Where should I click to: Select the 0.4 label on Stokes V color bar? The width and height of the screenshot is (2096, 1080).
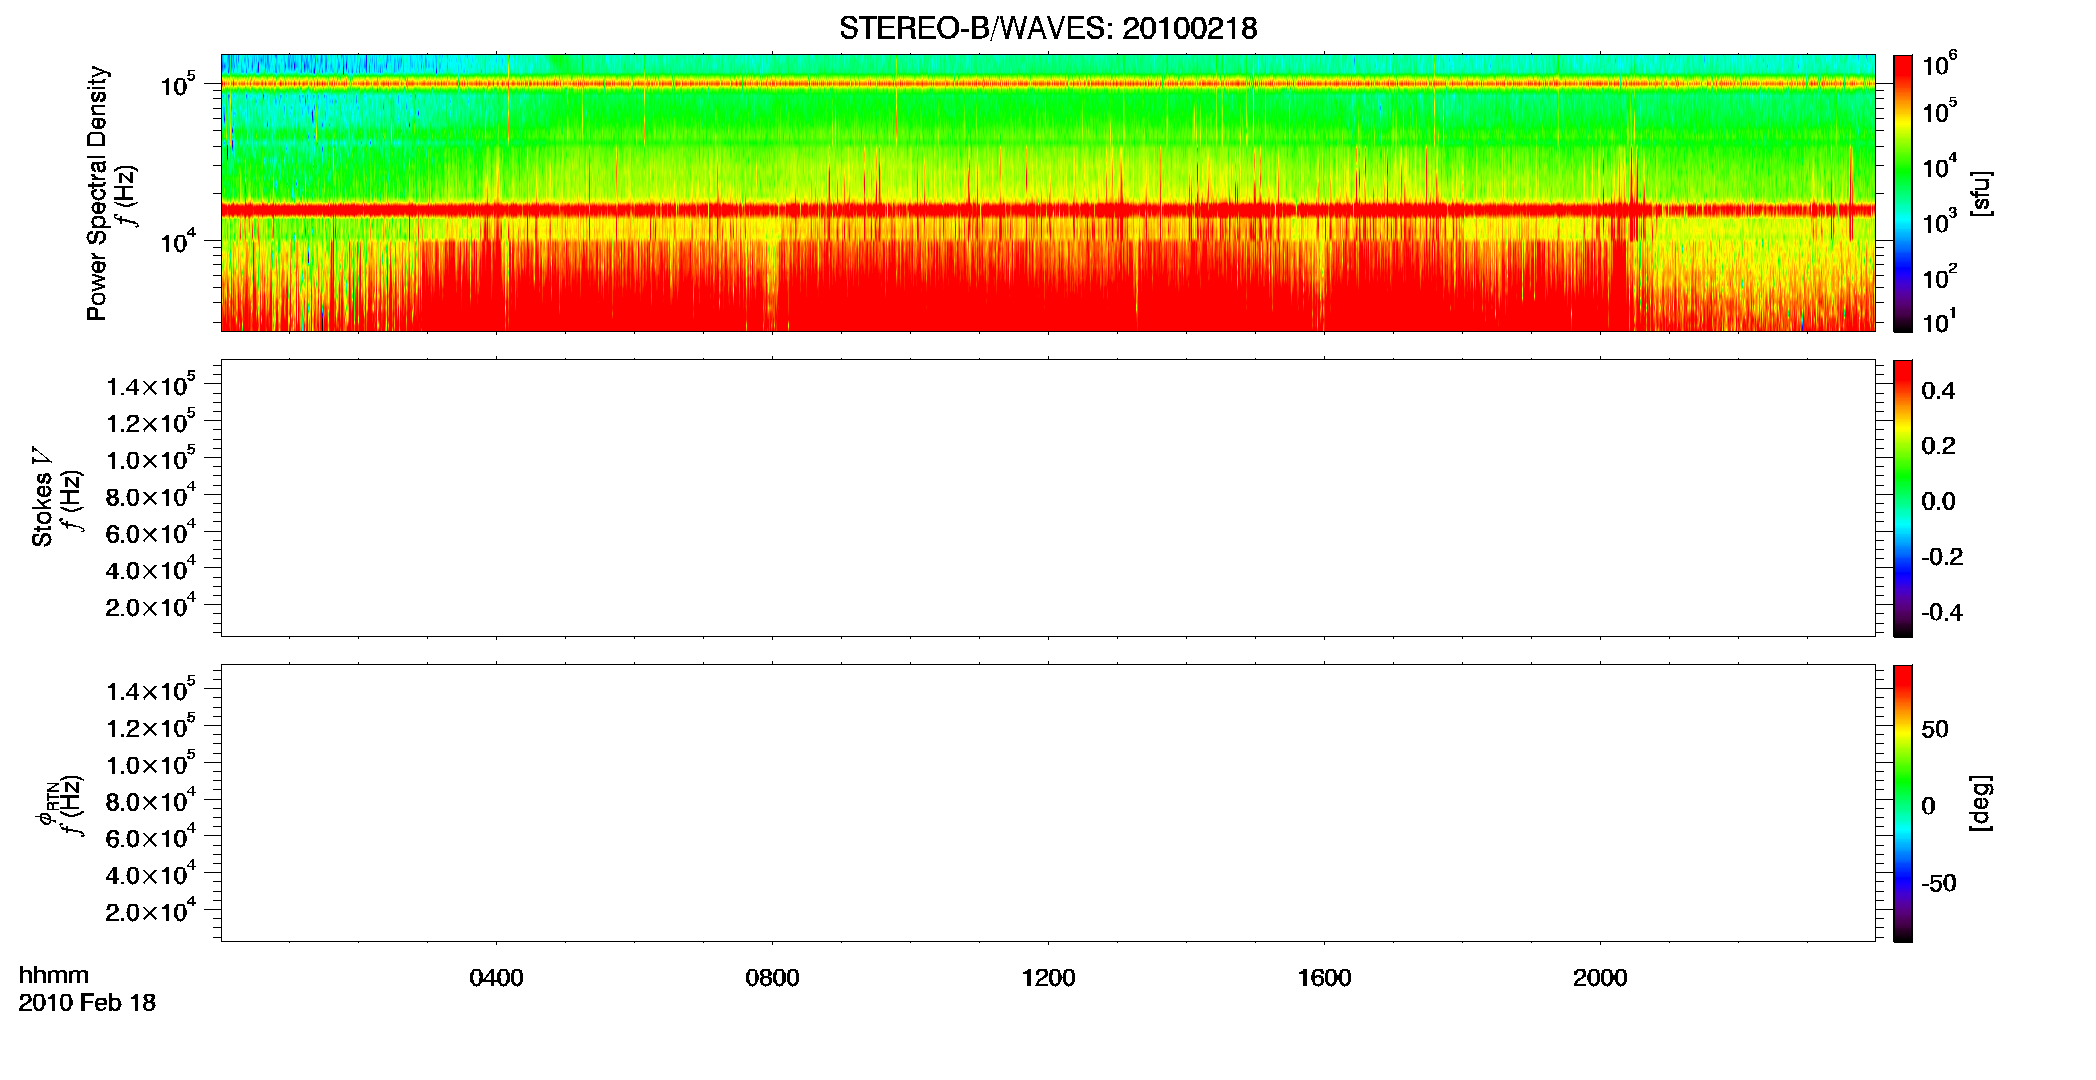(x=1938, y=391)
